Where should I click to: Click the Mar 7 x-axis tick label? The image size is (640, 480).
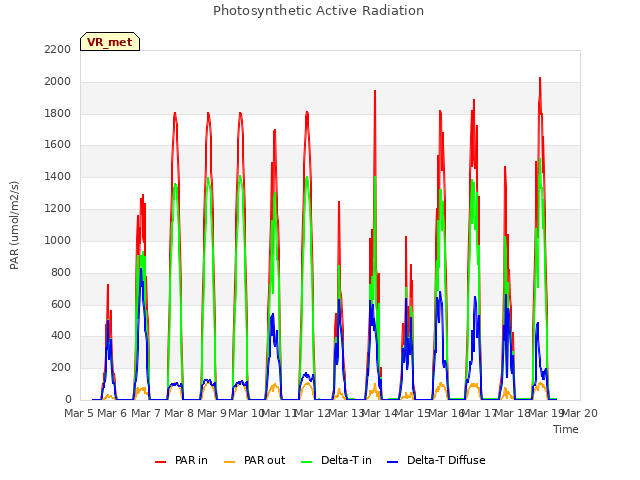click(x=146, y=413)
